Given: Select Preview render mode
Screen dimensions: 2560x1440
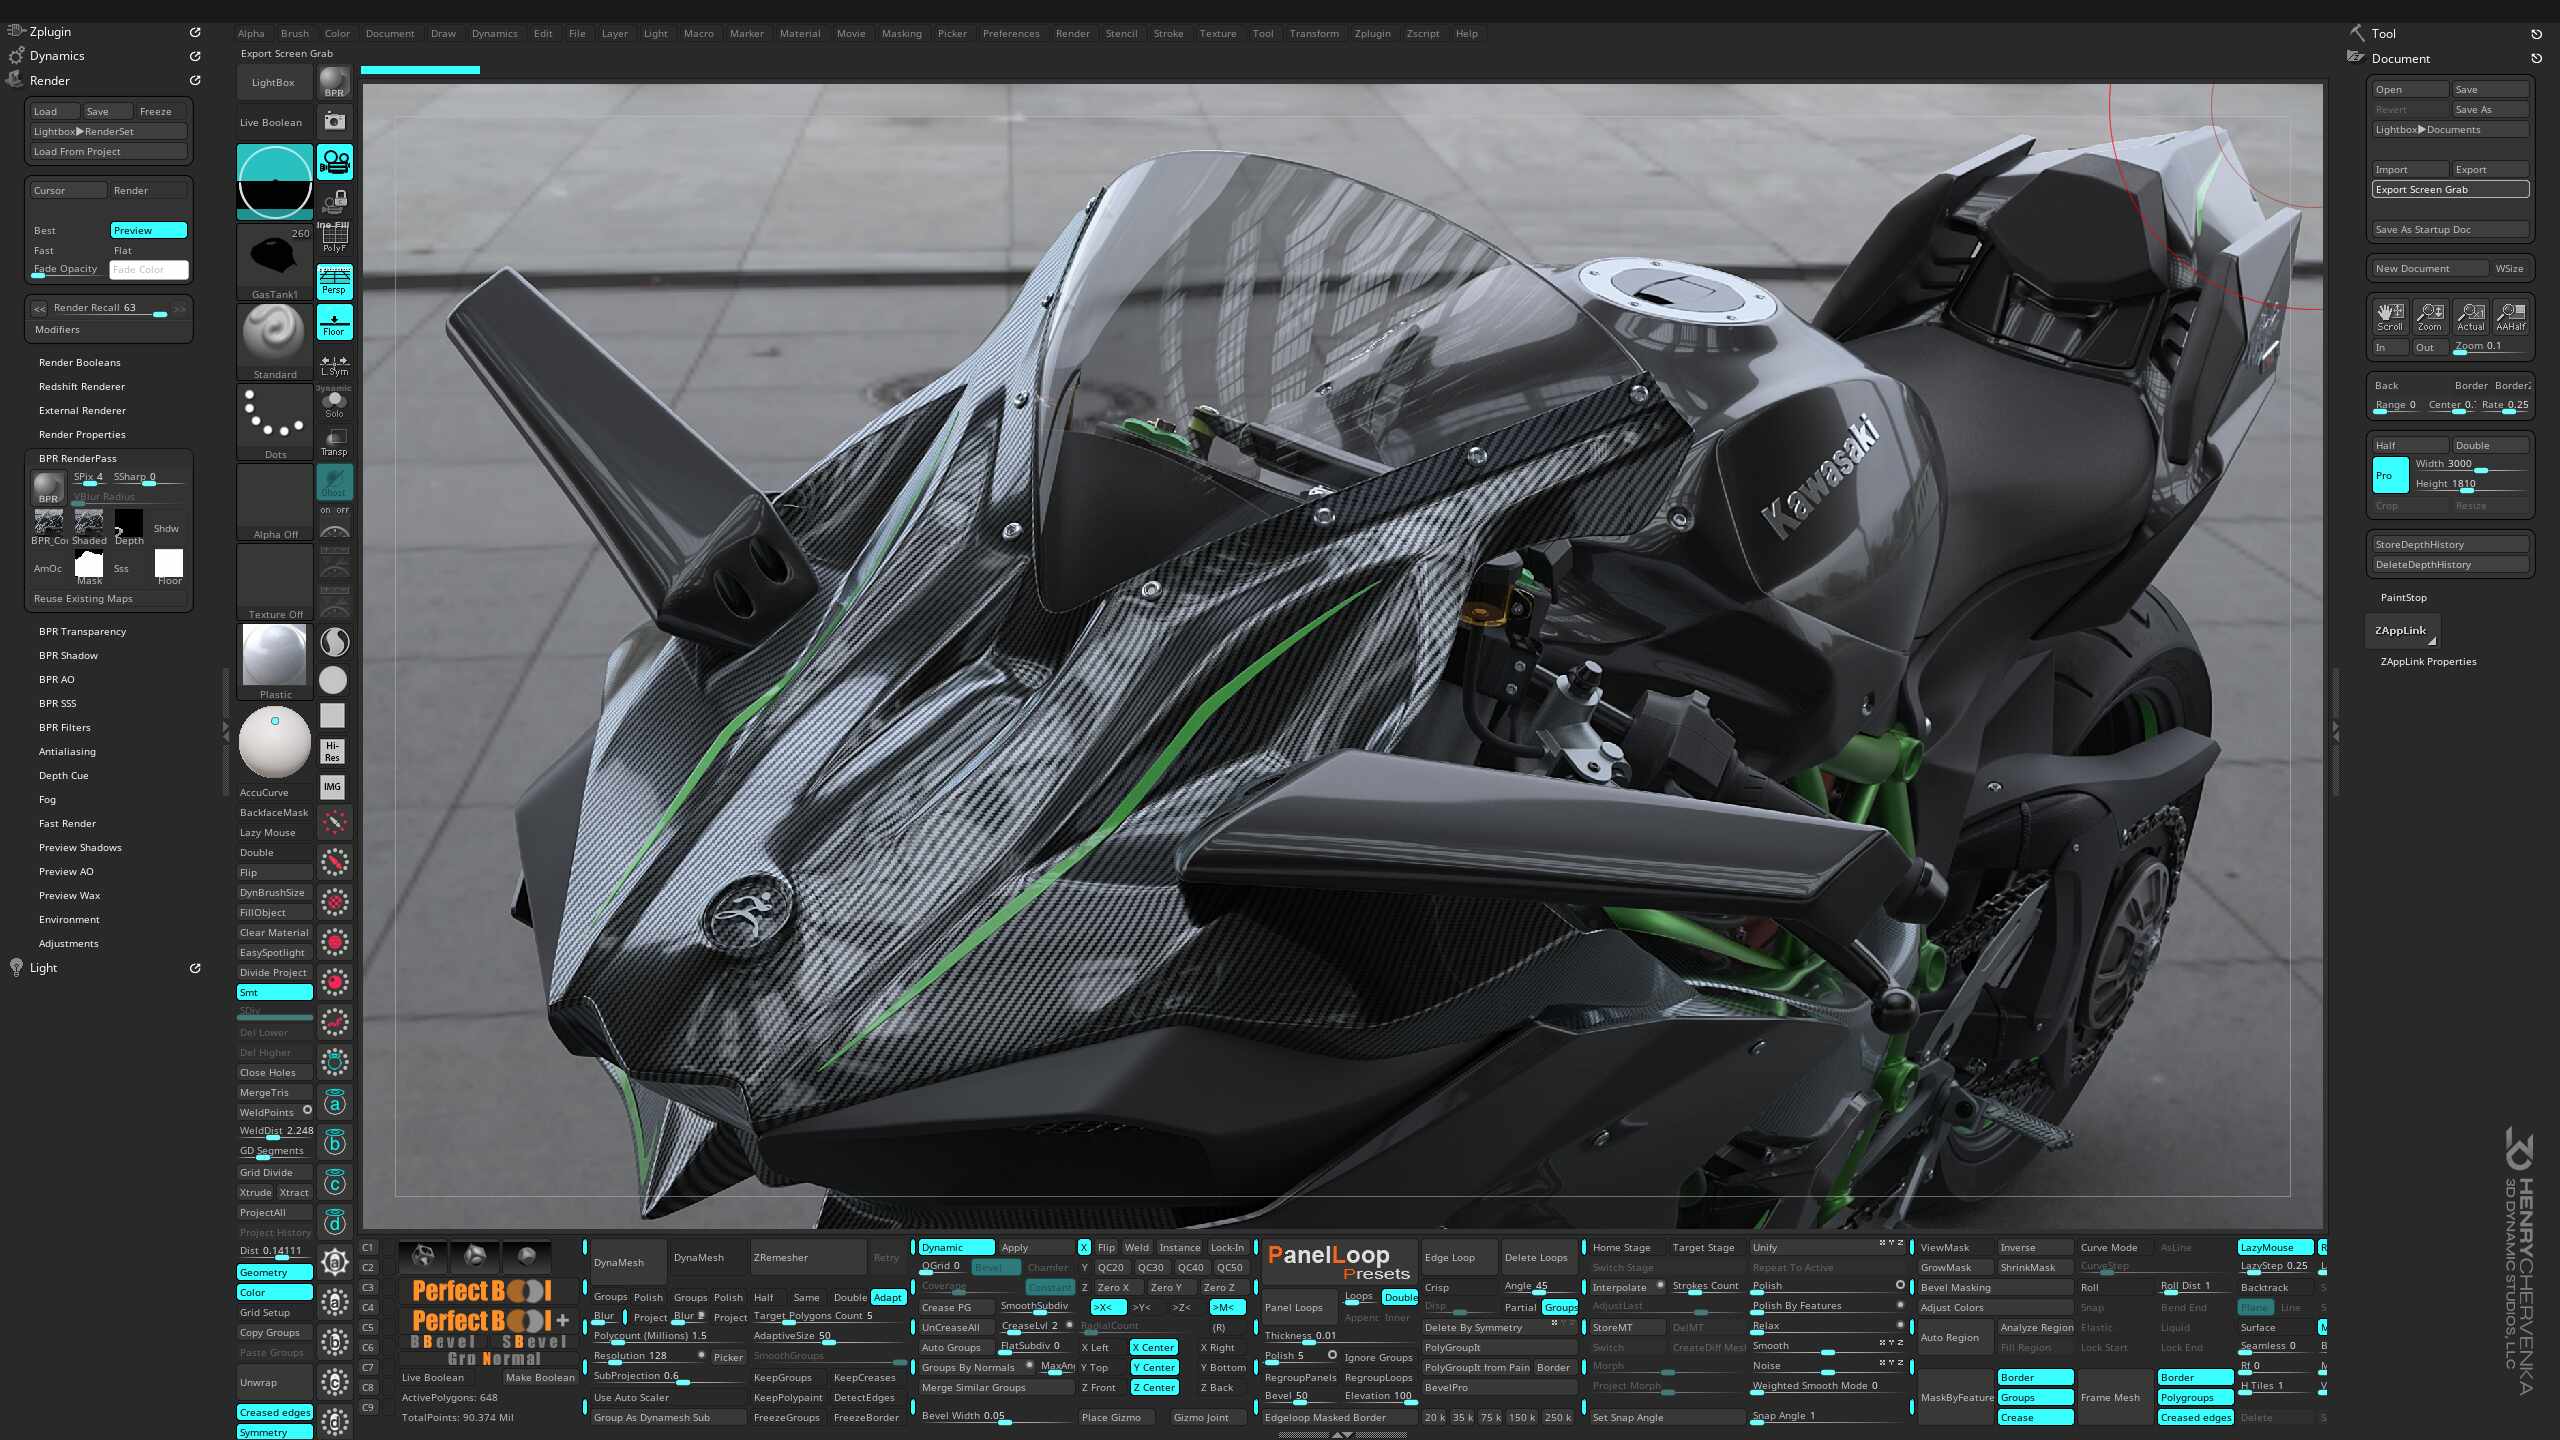Looking at the screenshot, I should (x=148, y=230).
